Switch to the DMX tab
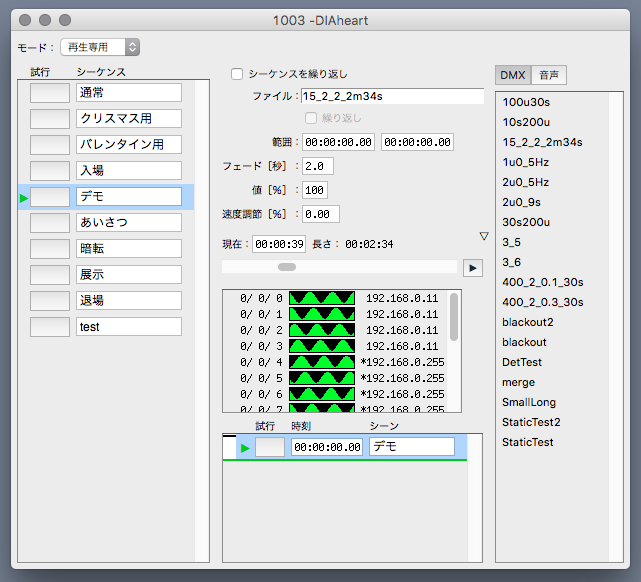This screenshot has height=582, width=641. (x=513, y=75)
